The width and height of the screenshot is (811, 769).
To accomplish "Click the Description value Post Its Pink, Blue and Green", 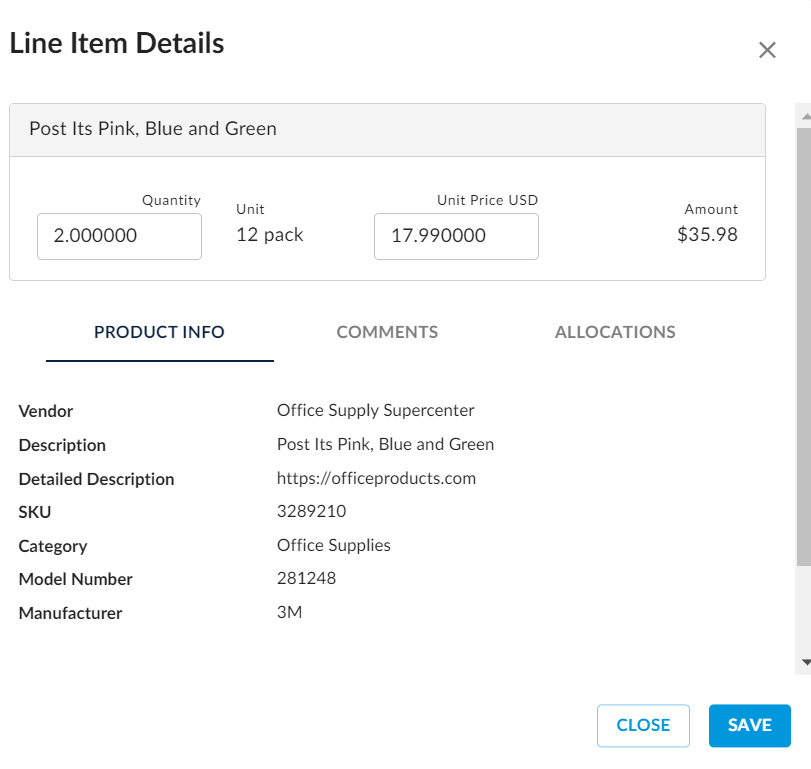I will pyautogui.click(x=385, y=444).
